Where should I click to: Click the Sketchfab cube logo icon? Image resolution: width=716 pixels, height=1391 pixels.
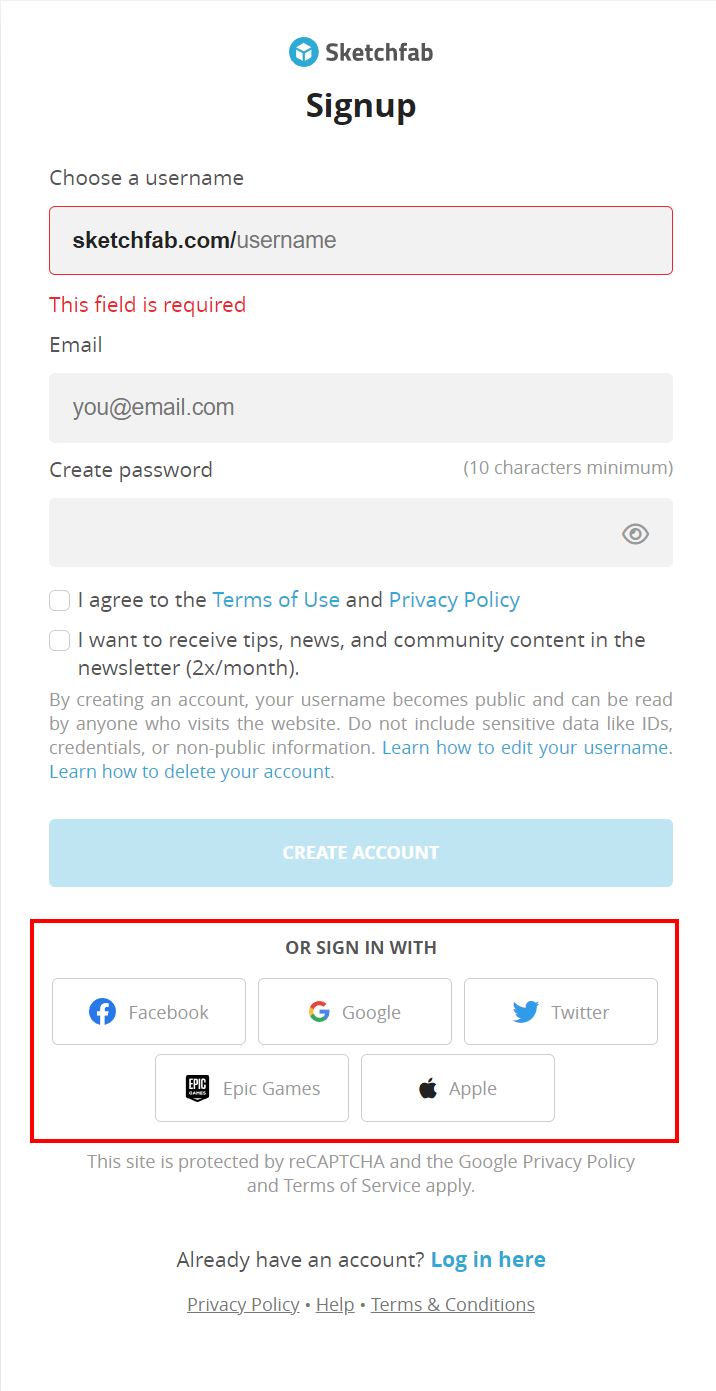[x=303, y=52]
